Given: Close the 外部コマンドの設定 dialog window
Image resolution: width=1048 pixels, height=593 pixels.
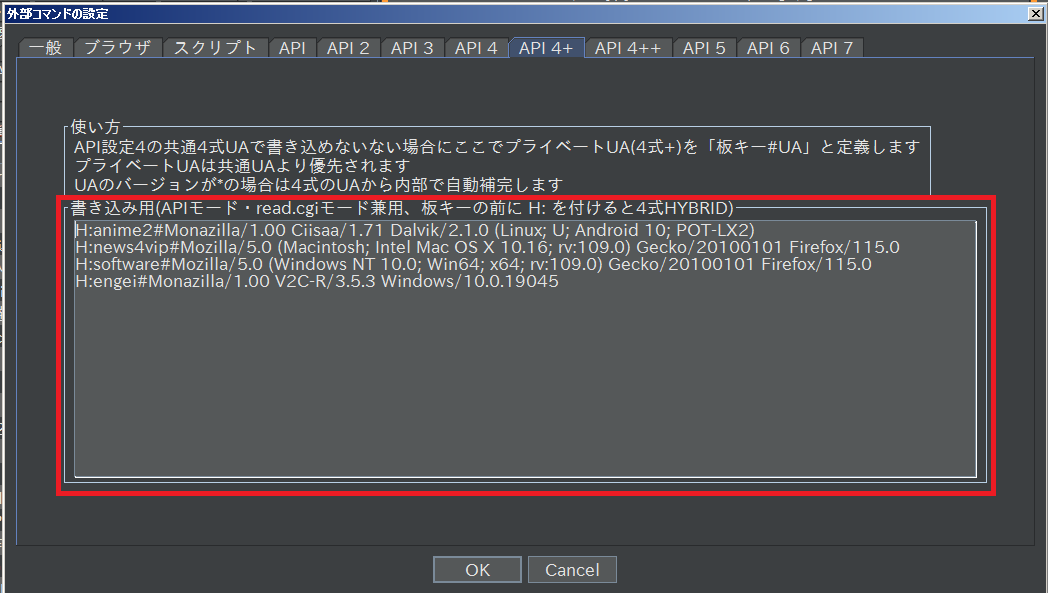Looking at the screenshot, I should pyautogui.click(x=1035, y=13).
